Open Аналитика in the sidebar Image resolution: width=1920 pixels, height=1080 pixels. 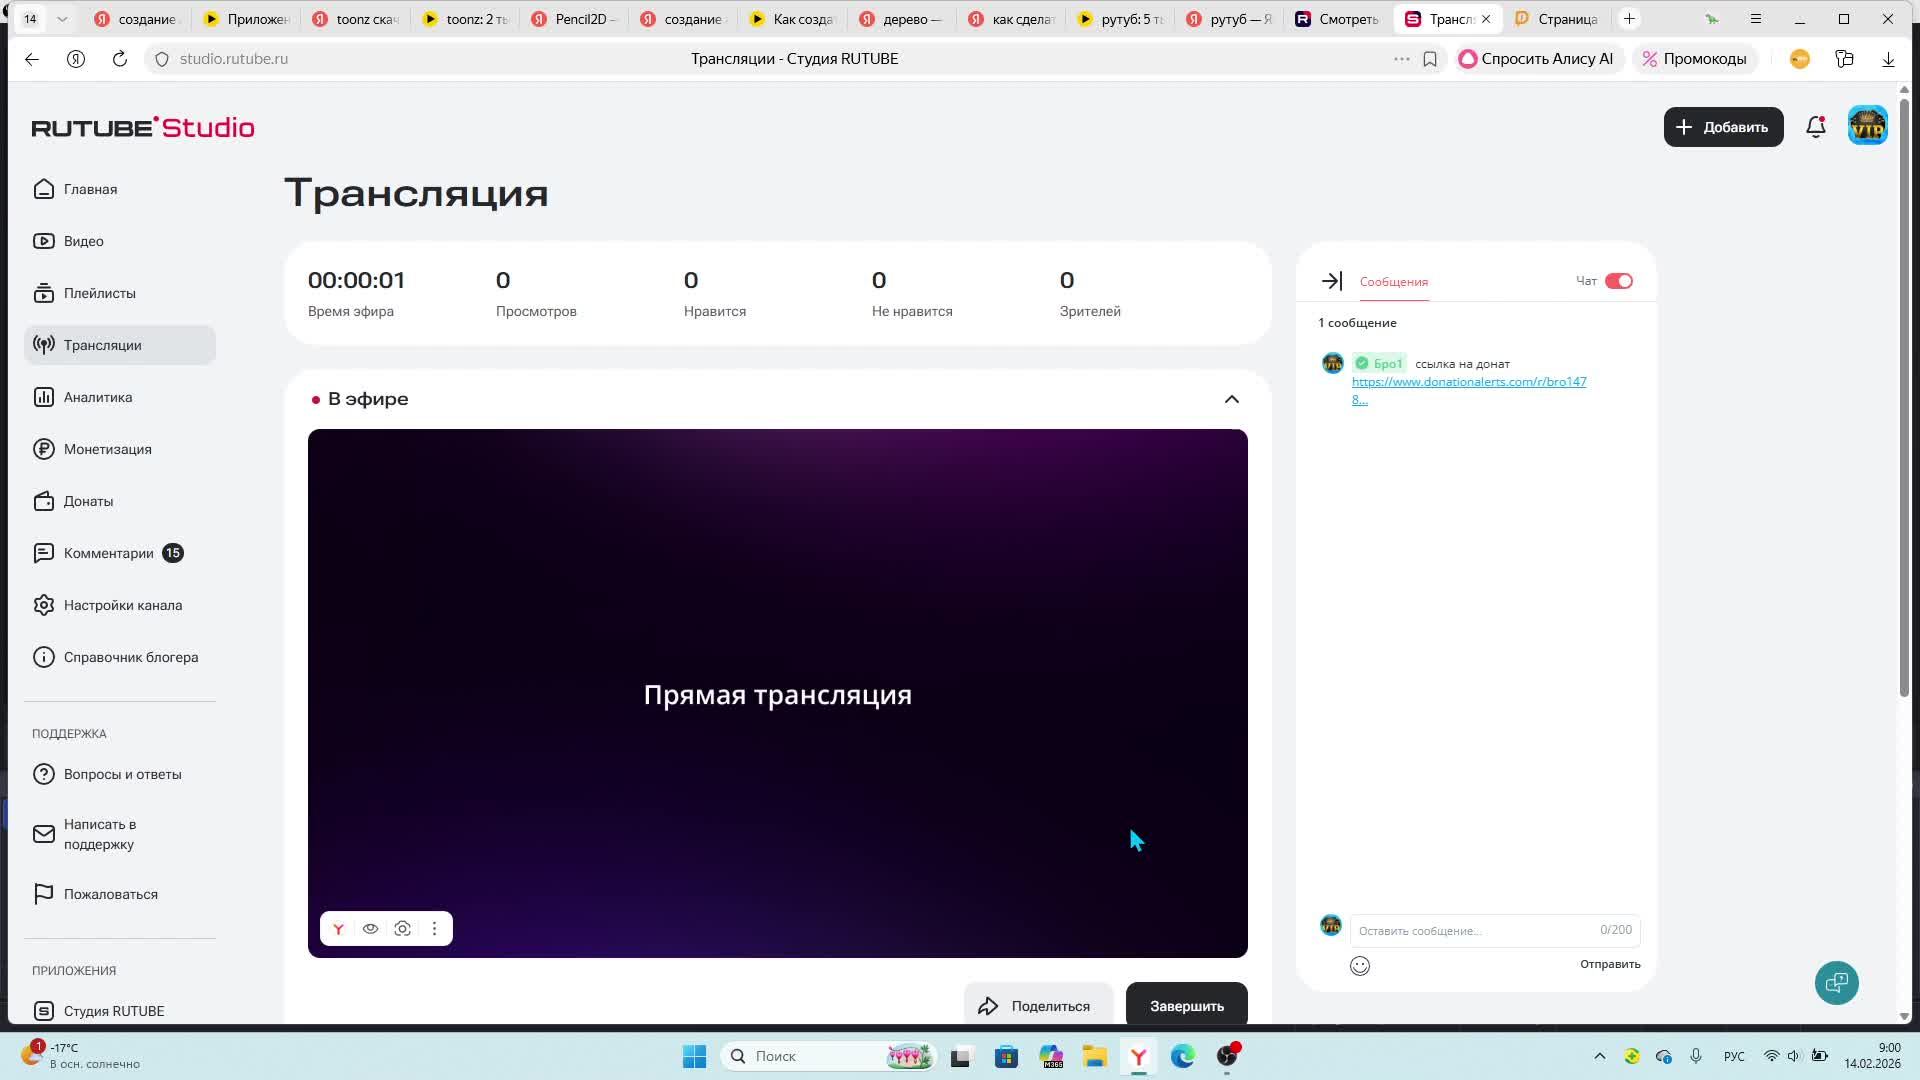tap(98, 397)
